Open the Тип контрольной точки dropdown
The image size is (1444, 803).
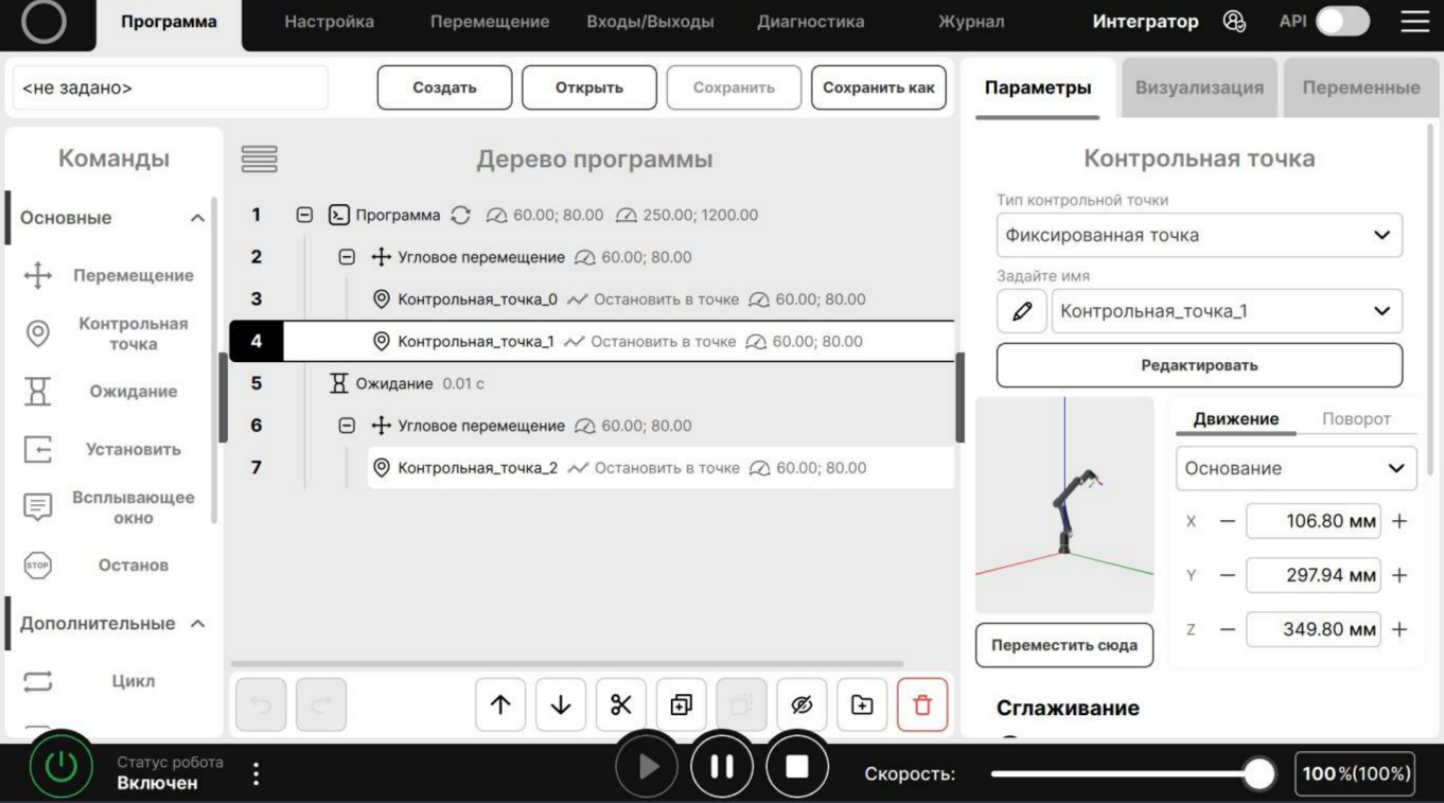tap(1199, 235)
